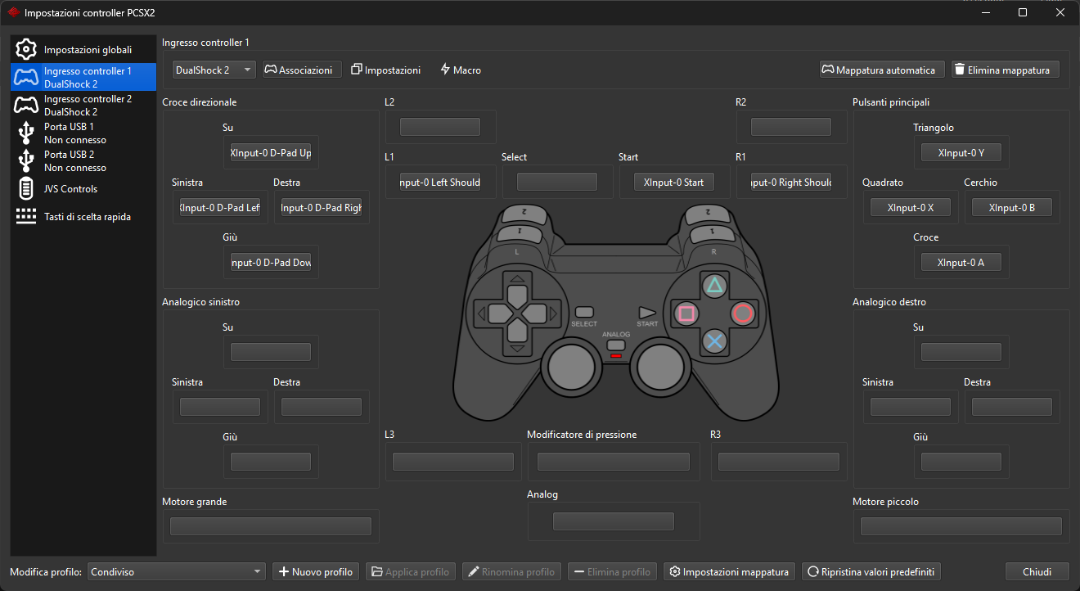This screenshot has height=591, width=1080.
Task: Switch to the Impostazioni tab
Action: (x=386, y=70)
